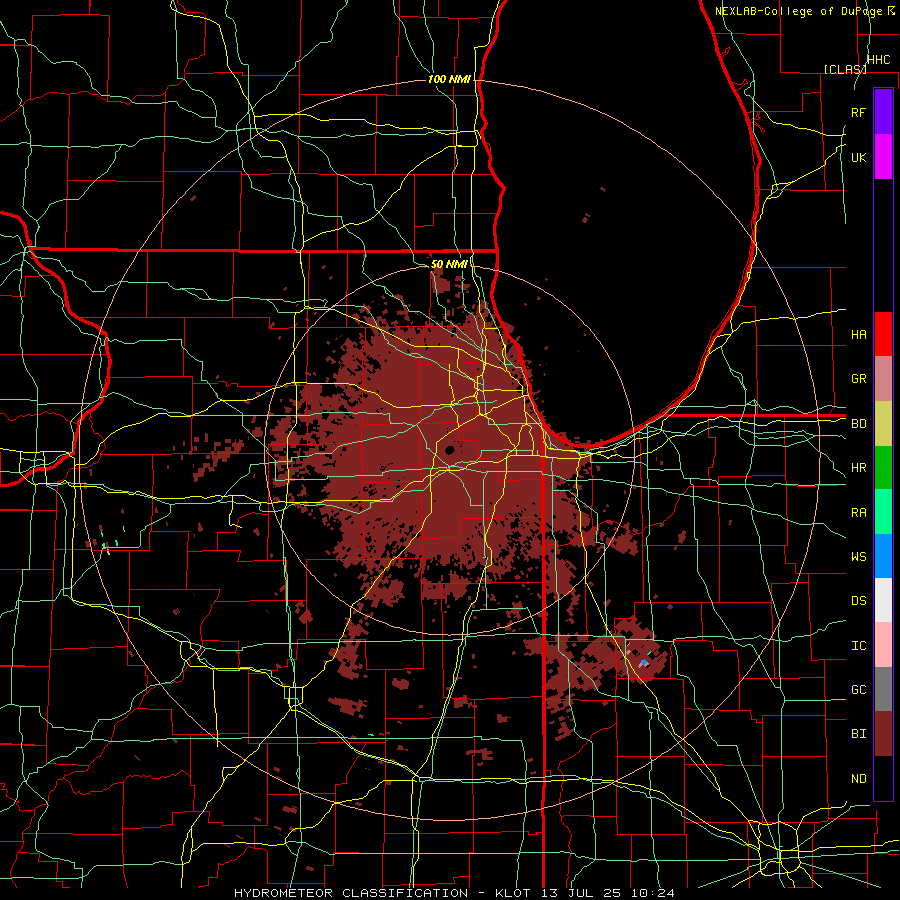Click the BD legend label
Viewport: 900px width, 900px height.
[x=859, y=424]
